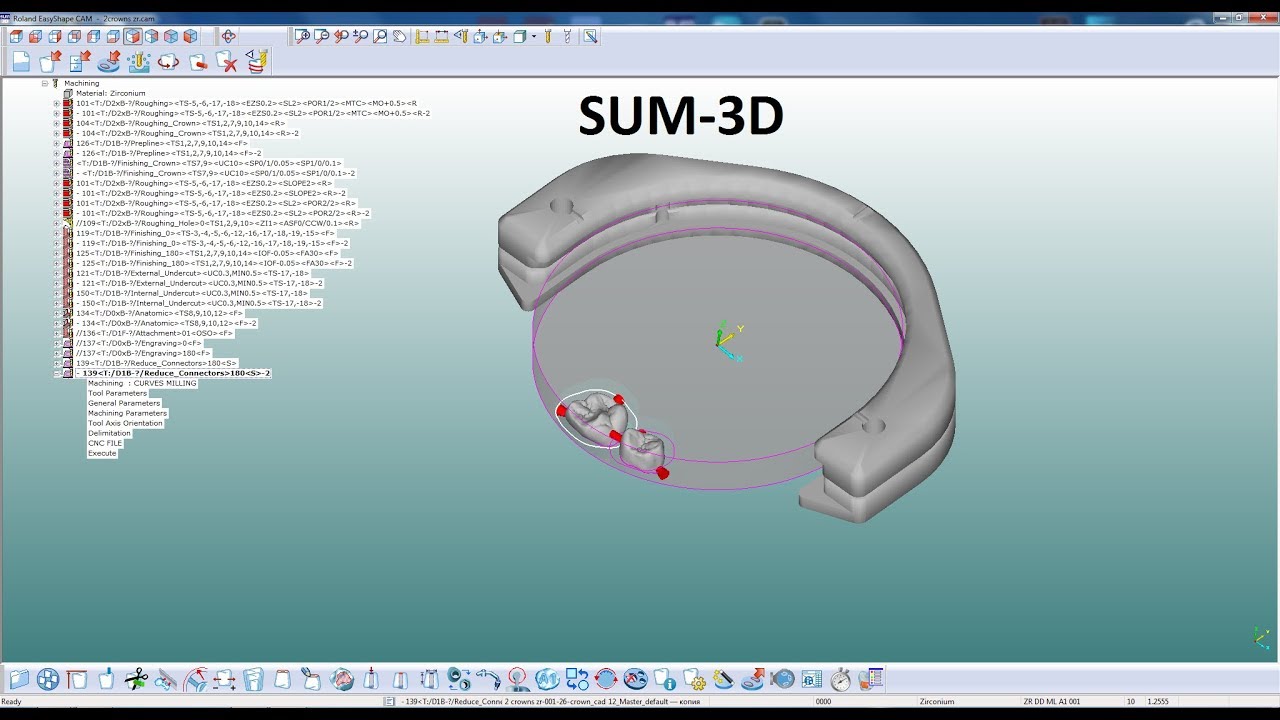Collapse the Machining root tree node
Viewport: 1280px width, 720px height.
coord(45,83)
